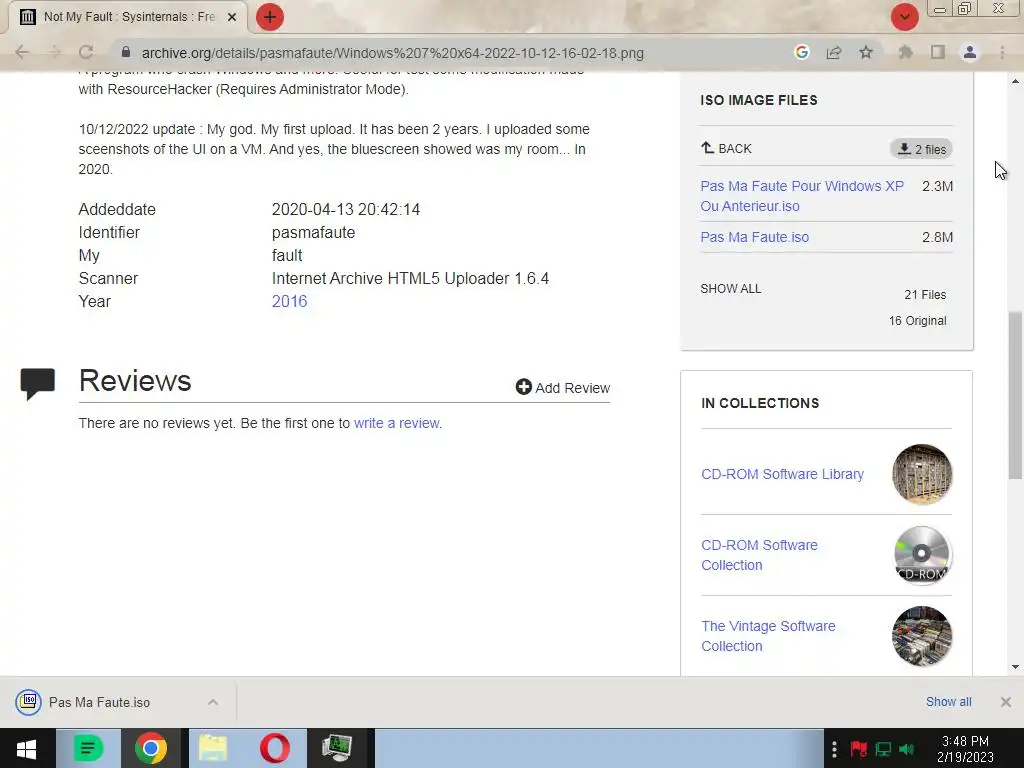The height and width of the screenshot is (768, 1024).
Task: Open Pas Ma Faute.iso link in file list
Action: (754, 237)
